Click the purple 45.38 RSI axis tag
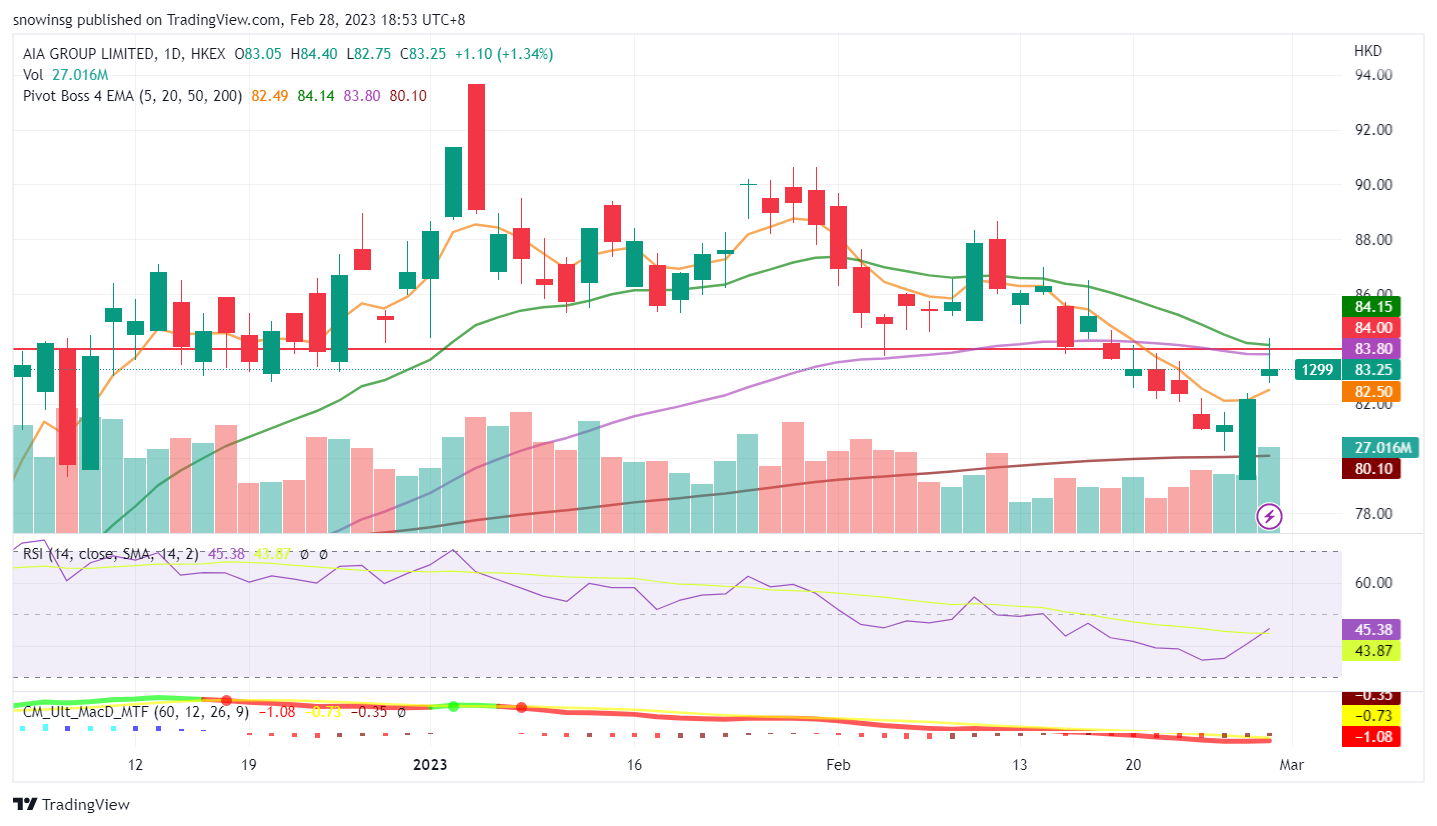Image resolution: width=1437 pixels, height=826 pixels. 1373,629
